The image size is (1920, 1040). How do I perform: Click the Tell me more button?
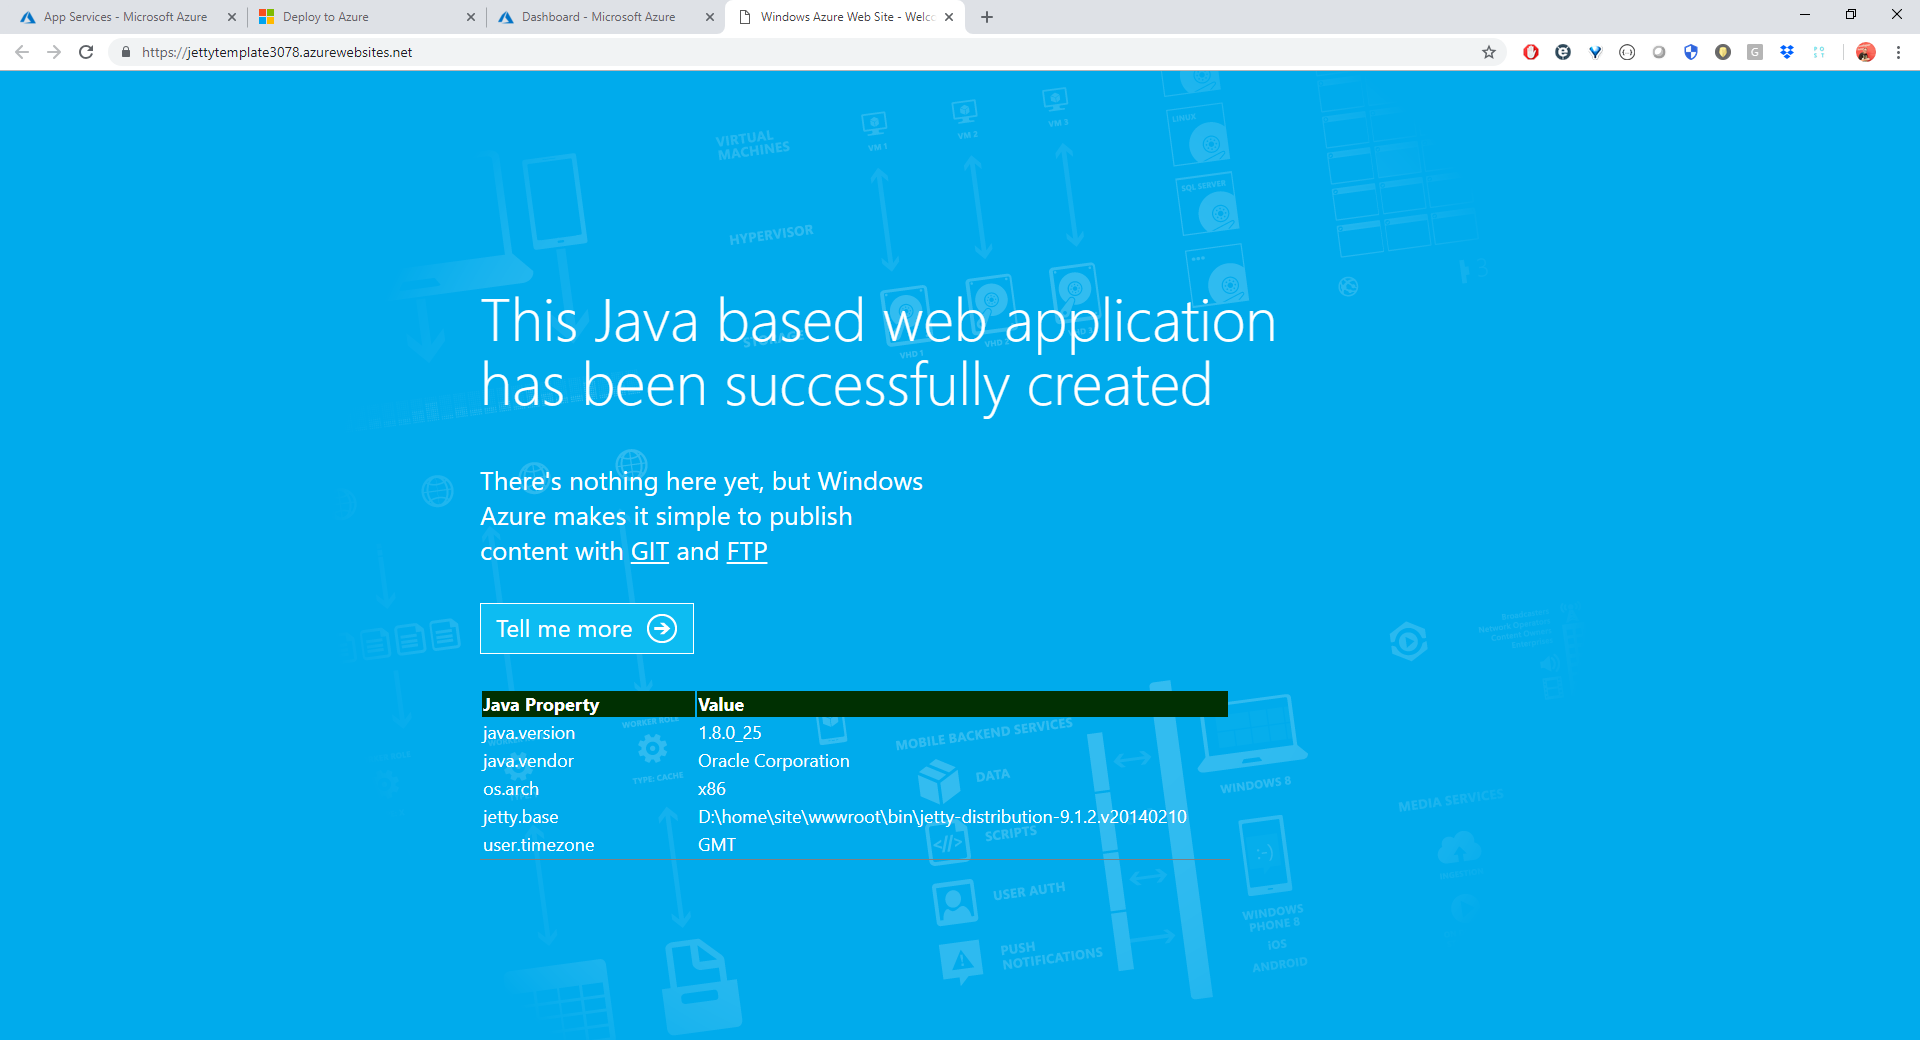click(587, 628)
